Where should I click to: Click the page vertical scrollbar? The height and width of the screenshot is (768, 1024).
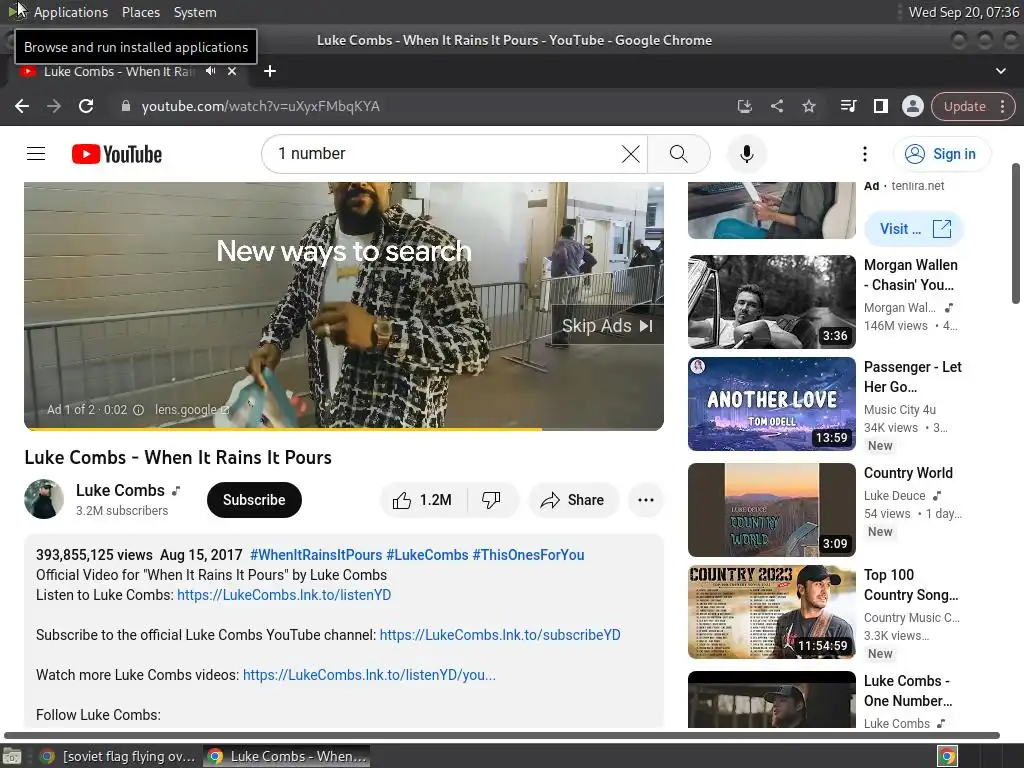click(x=1016, y=234)
